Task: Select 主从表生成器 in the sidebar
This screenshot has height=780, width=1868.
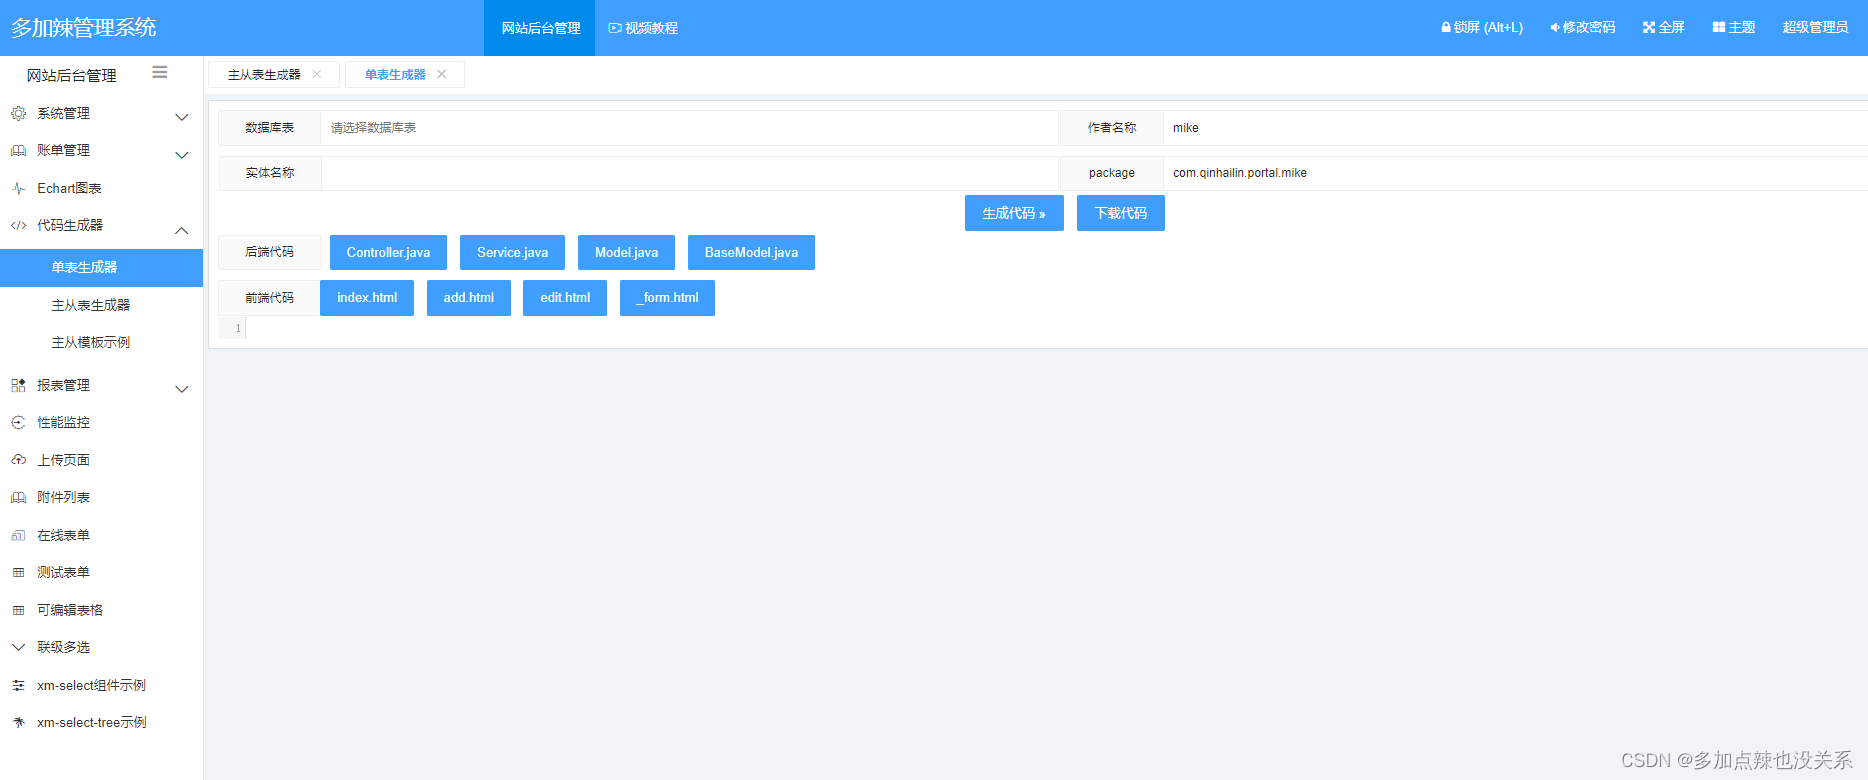Action: (101, 305)
